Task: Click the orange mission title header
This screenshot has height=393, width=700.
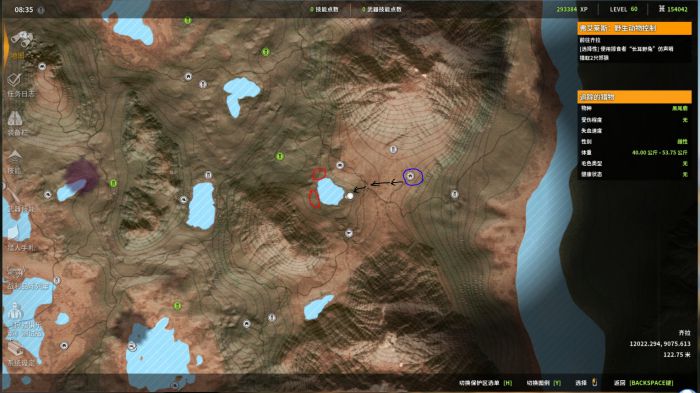Action: 634,28
